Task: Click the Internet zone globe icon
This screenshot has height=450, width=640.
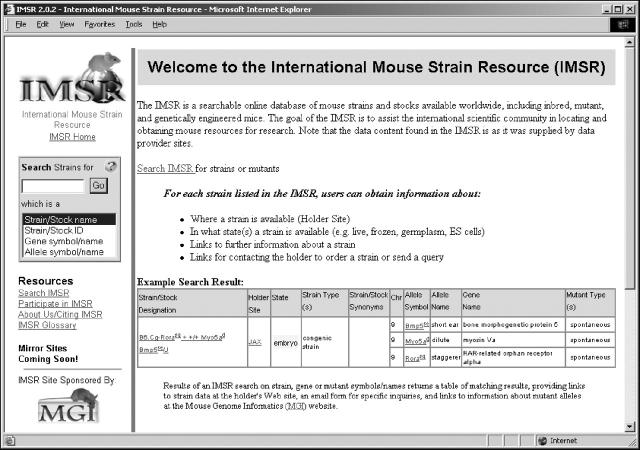Action: point(542,441)
